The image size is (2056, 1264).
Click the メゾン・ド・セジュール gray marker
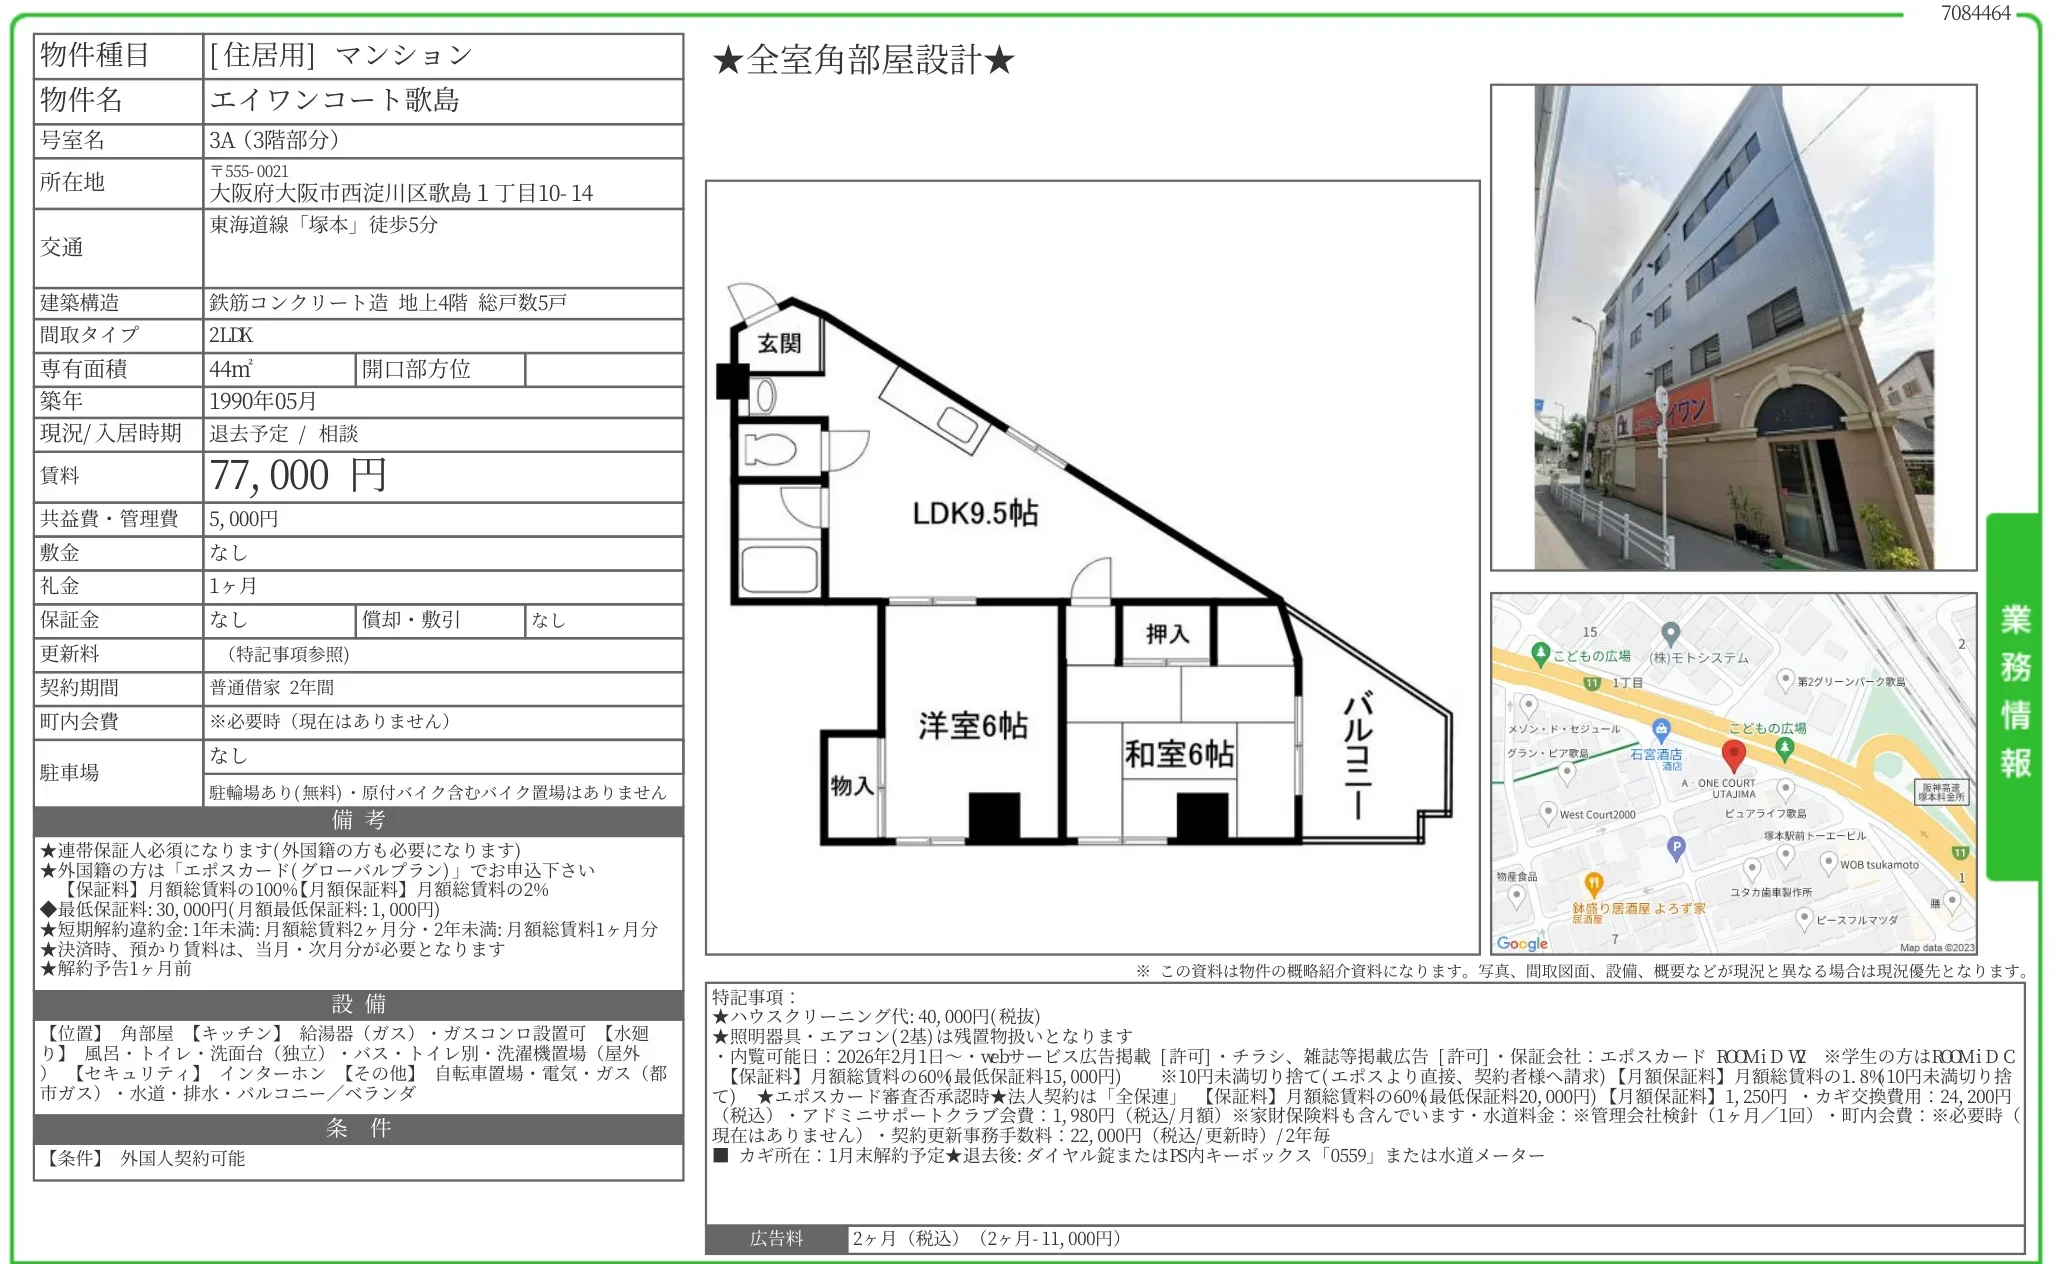(1527, 704)
